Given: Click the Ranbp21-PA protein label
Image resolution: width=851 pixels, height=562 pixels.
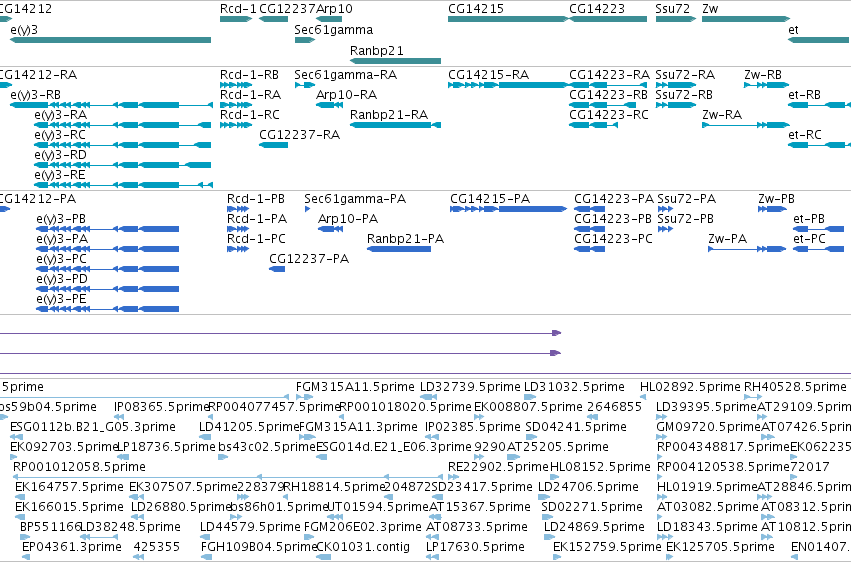Looking at the screenshot, I should click(x=405, y=239).
